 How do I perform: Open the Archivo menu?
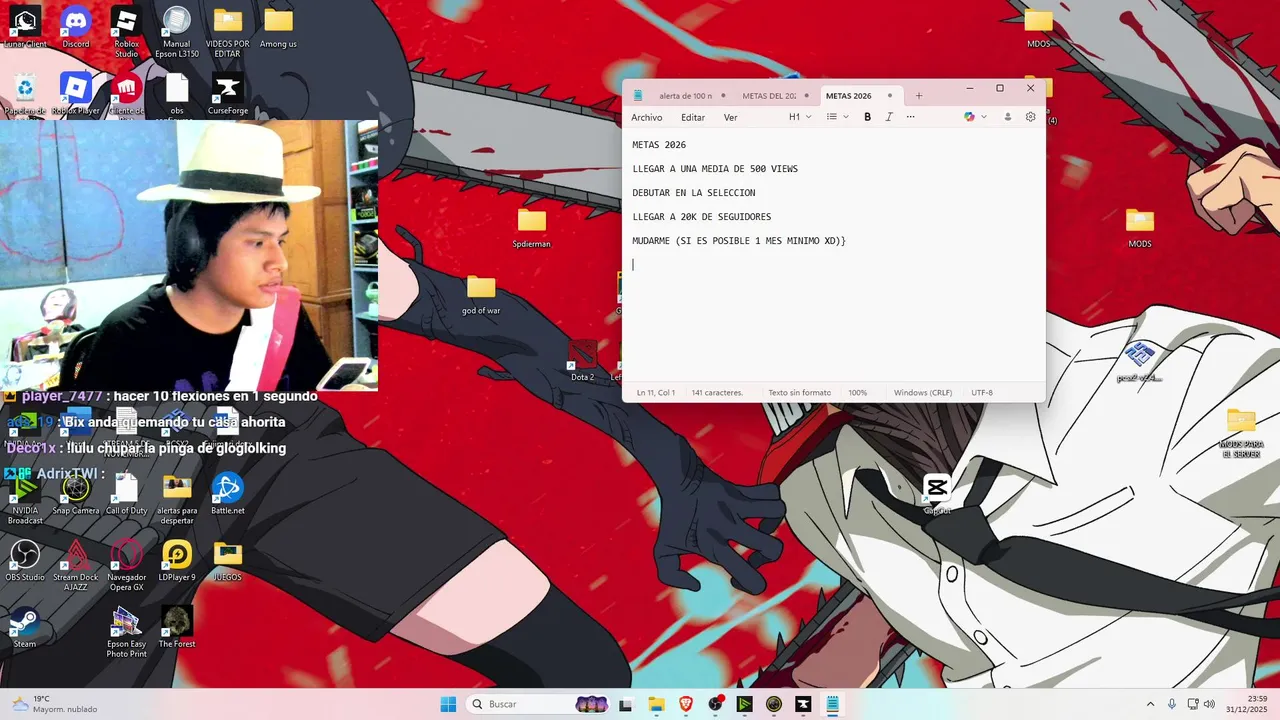pos(647,117)
